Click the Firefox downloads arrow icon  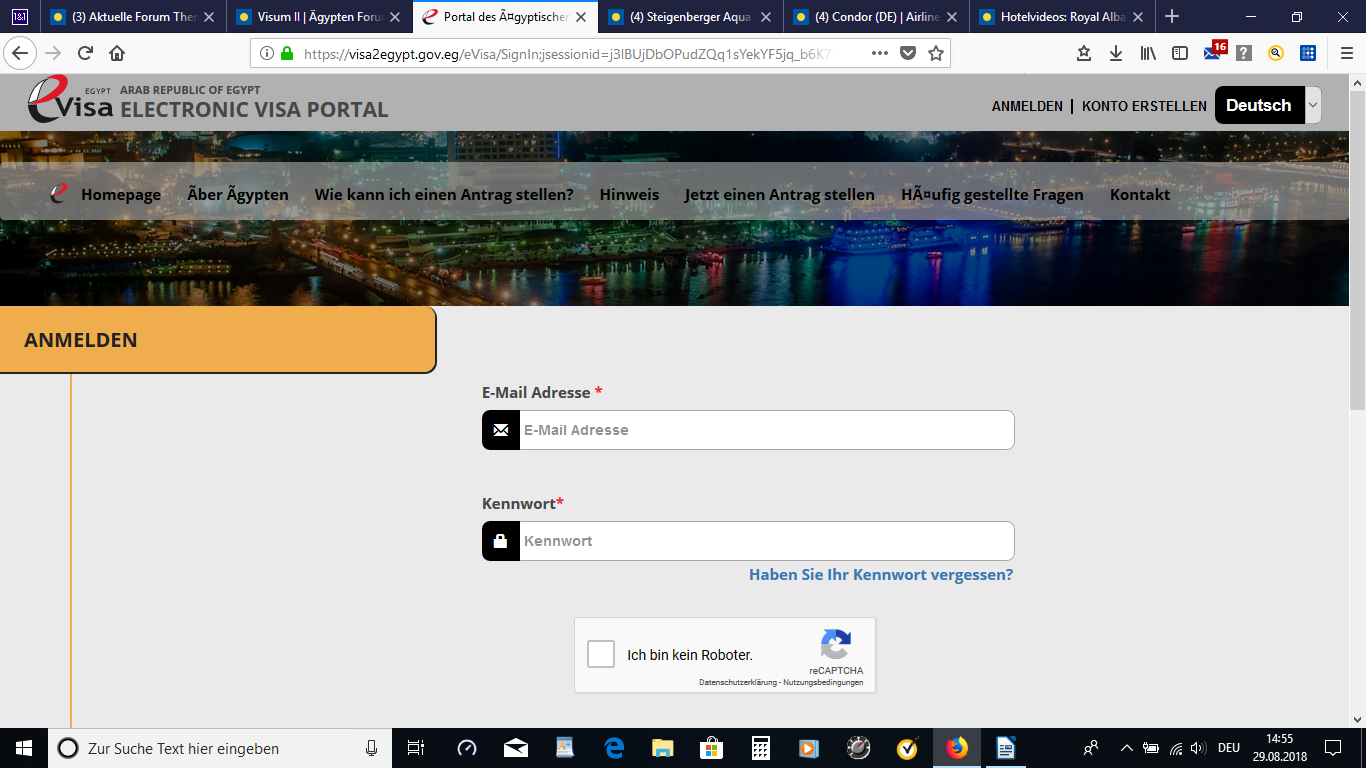tap(1116, 54)
